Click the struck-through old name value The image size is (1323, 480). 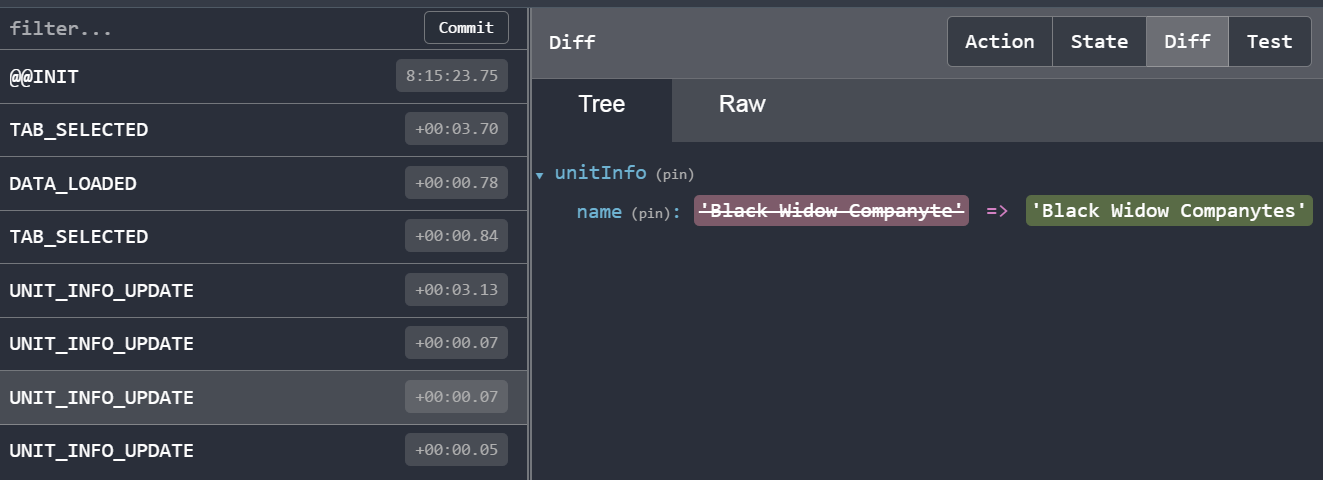[x=831, y=211]
